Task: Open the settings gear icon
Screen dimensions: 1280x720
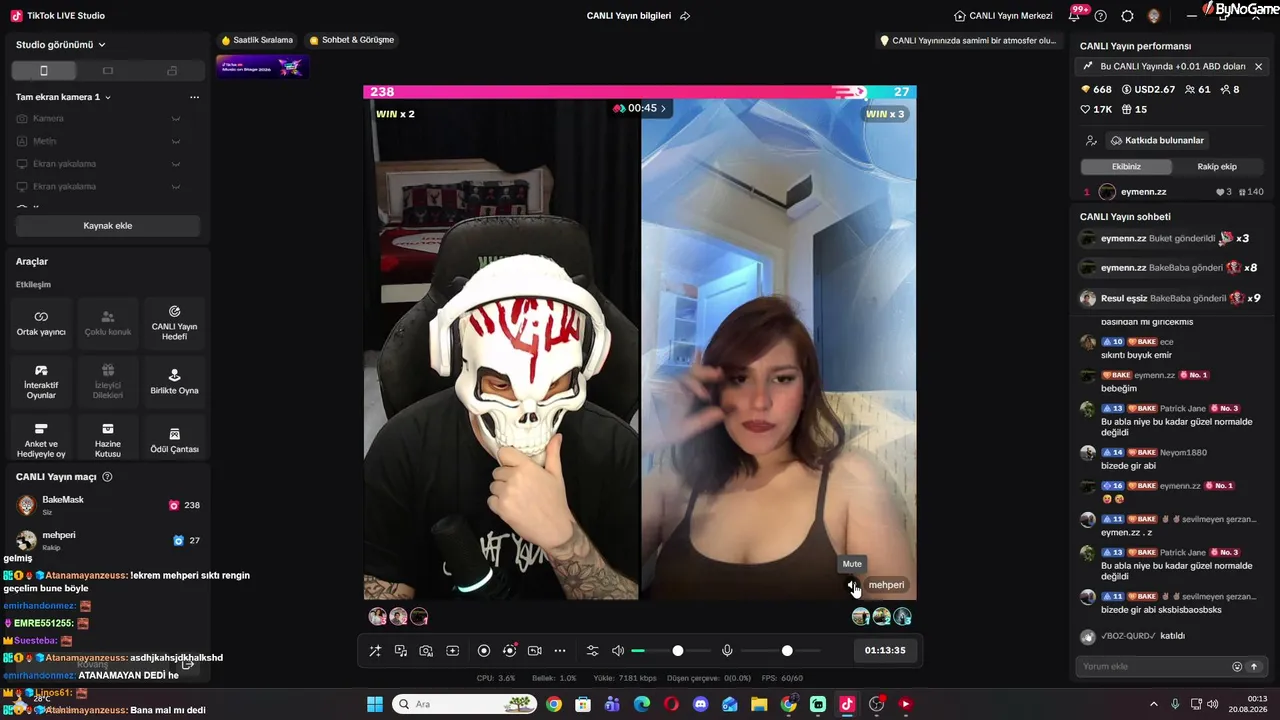Action: coord(1127,16)
